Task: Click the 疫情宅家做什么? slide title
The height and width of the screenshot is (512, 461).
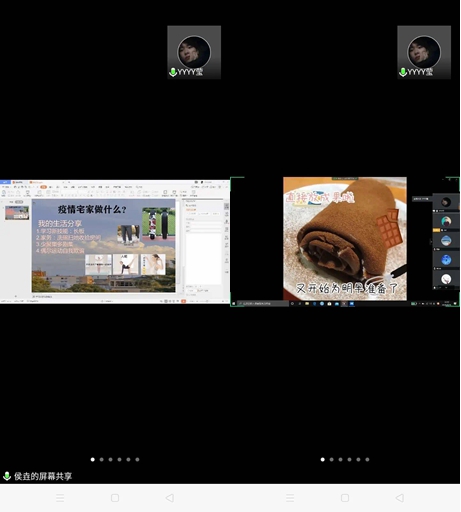Action: 92,210
